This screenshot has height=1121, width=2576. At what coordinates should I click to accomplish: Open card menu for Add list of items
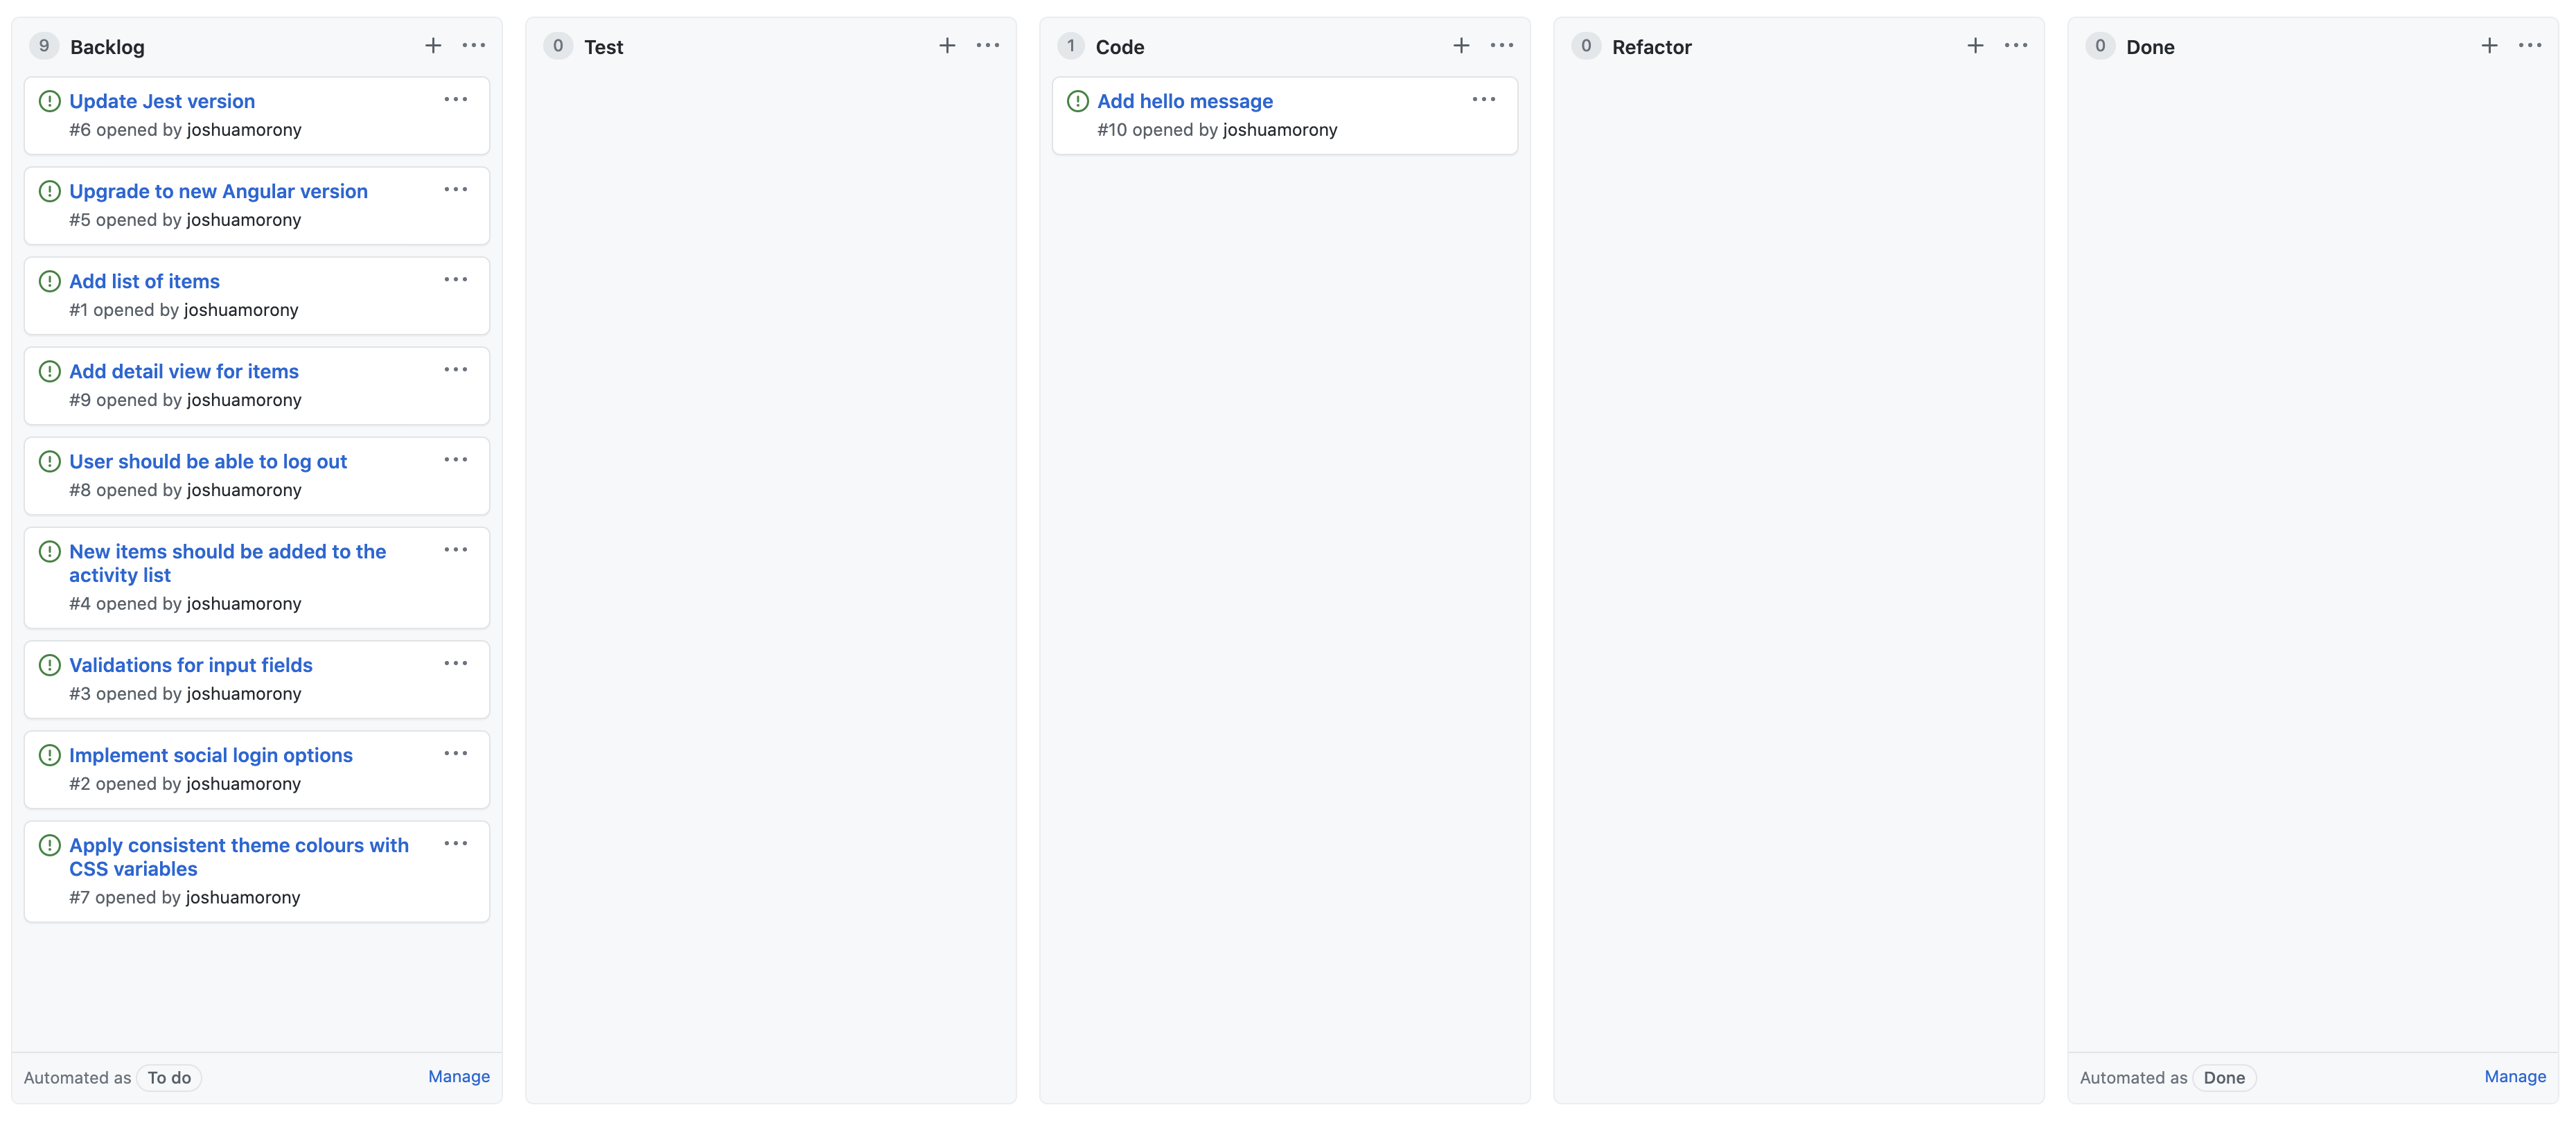click(x=456, y=280)
